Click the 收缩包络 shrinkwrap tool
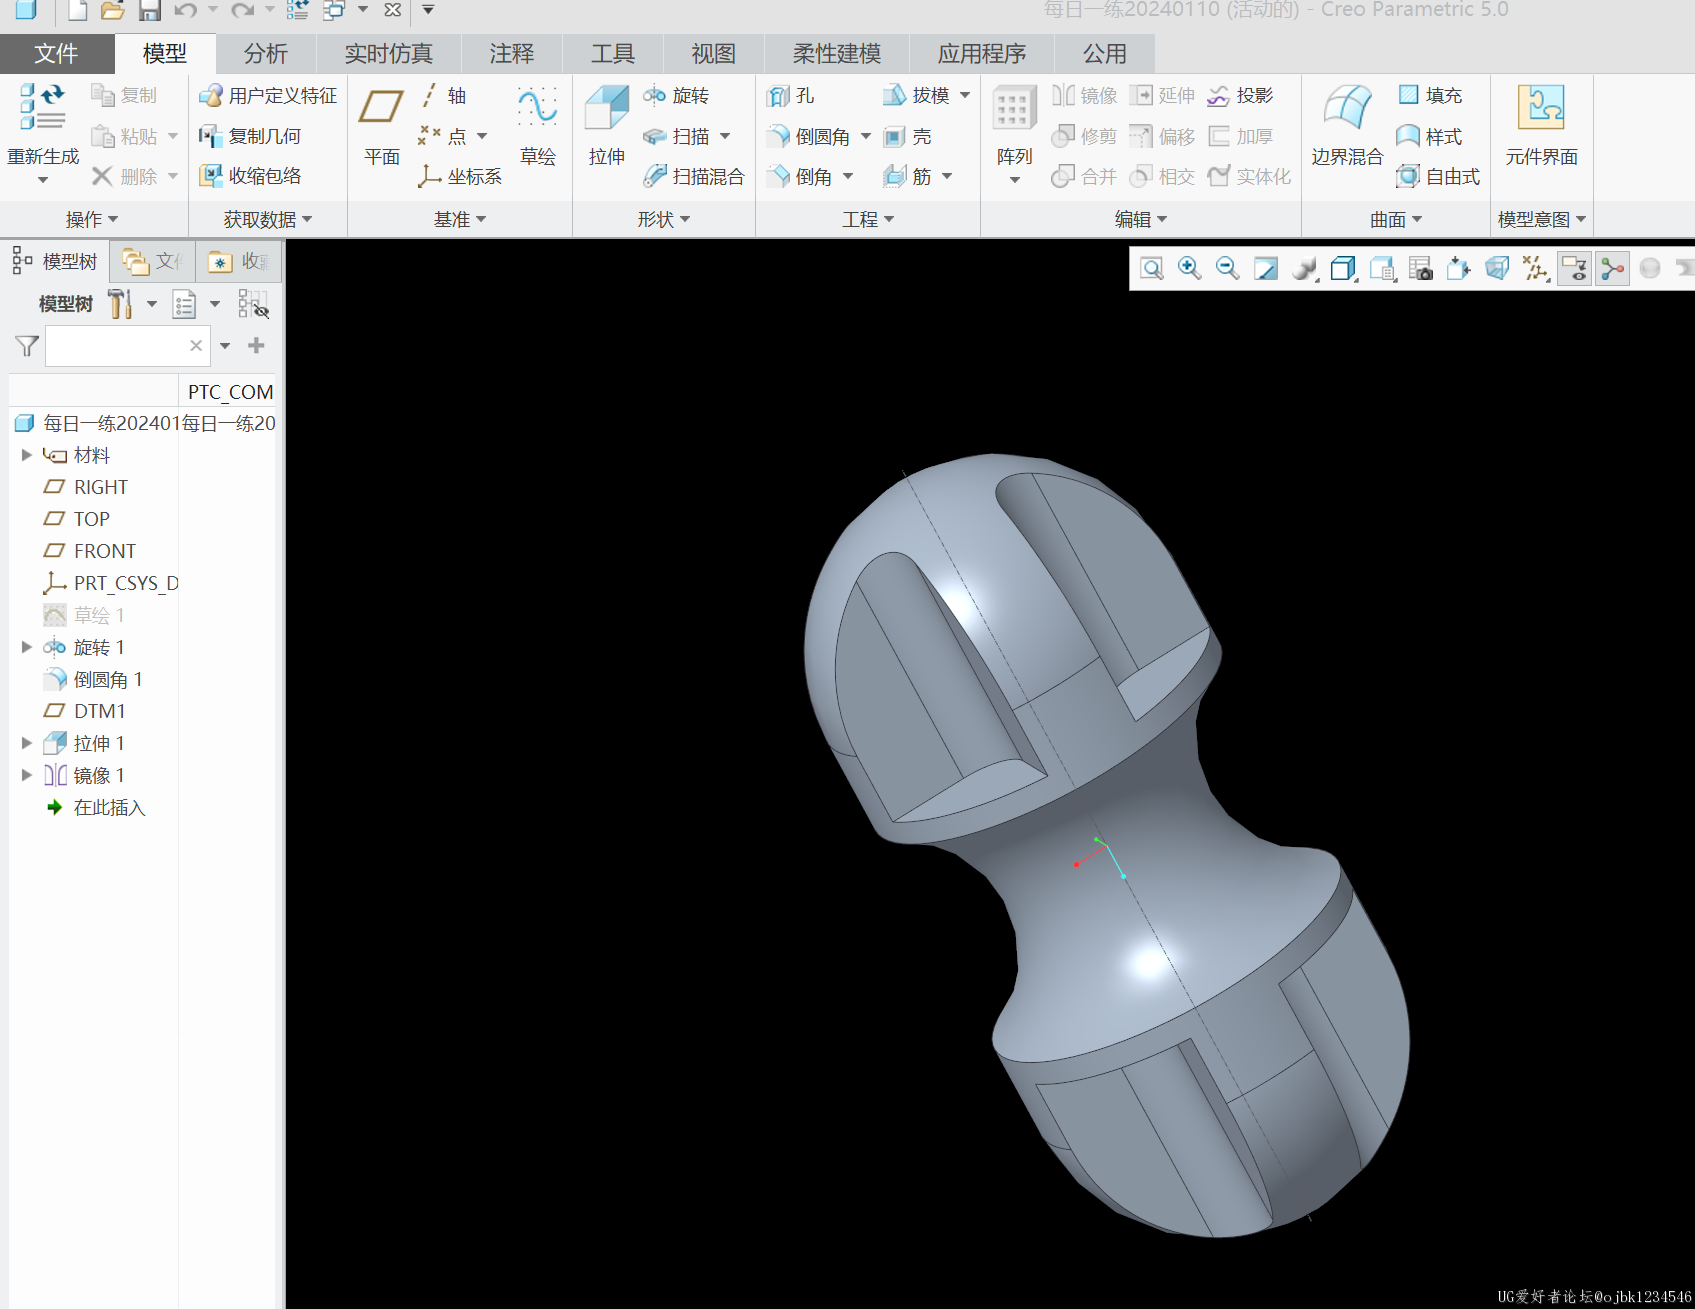The width and height of the screenshot is (1695, 1309). click(250, 176)
